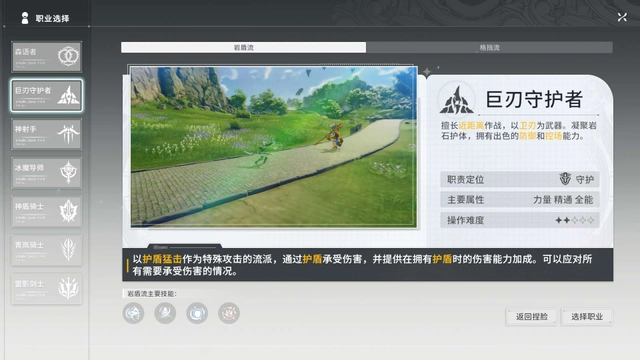Choose the 青岚骑士 class card
Screen dimensions: 640x360
click(47, 250)
